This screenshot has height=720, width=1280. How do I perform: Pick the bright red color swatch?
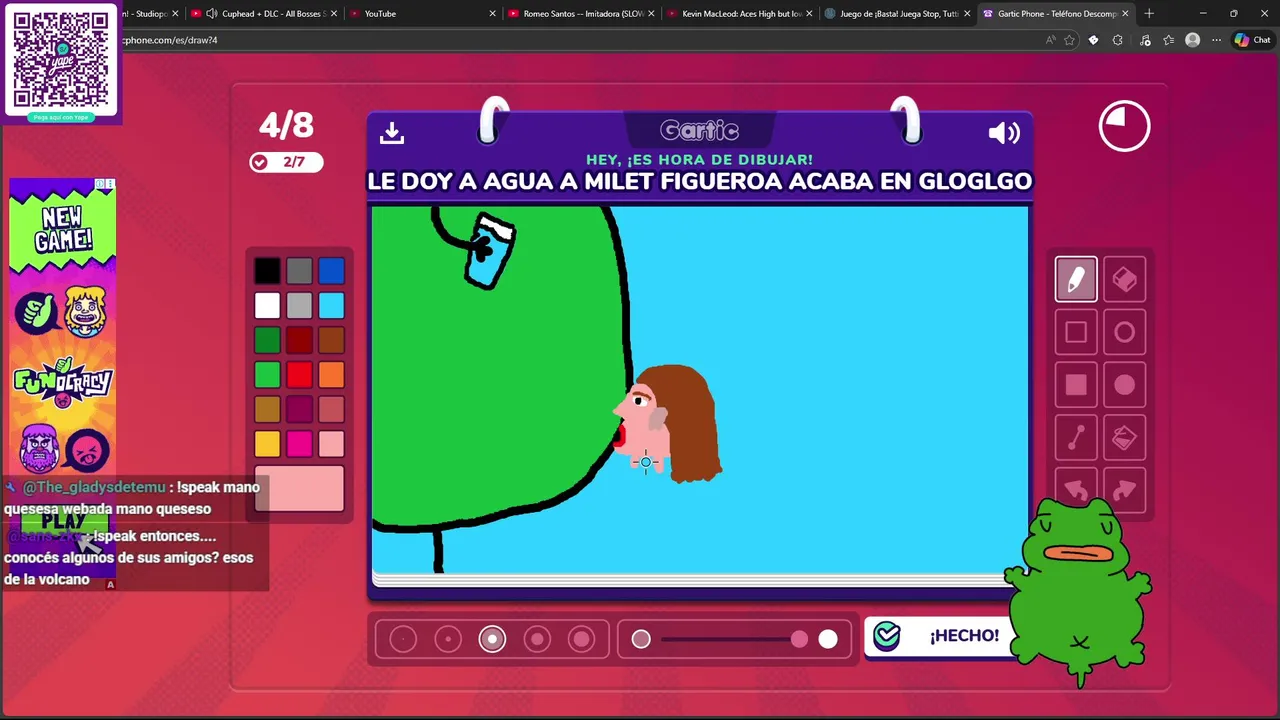(x=299, y=374)
